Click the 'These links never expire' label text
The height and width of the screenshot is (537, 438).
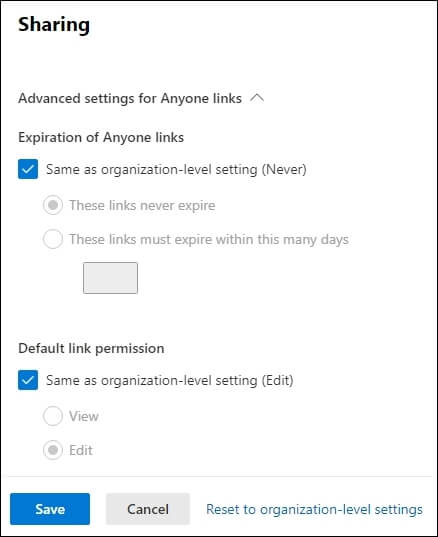click(142, 205)
